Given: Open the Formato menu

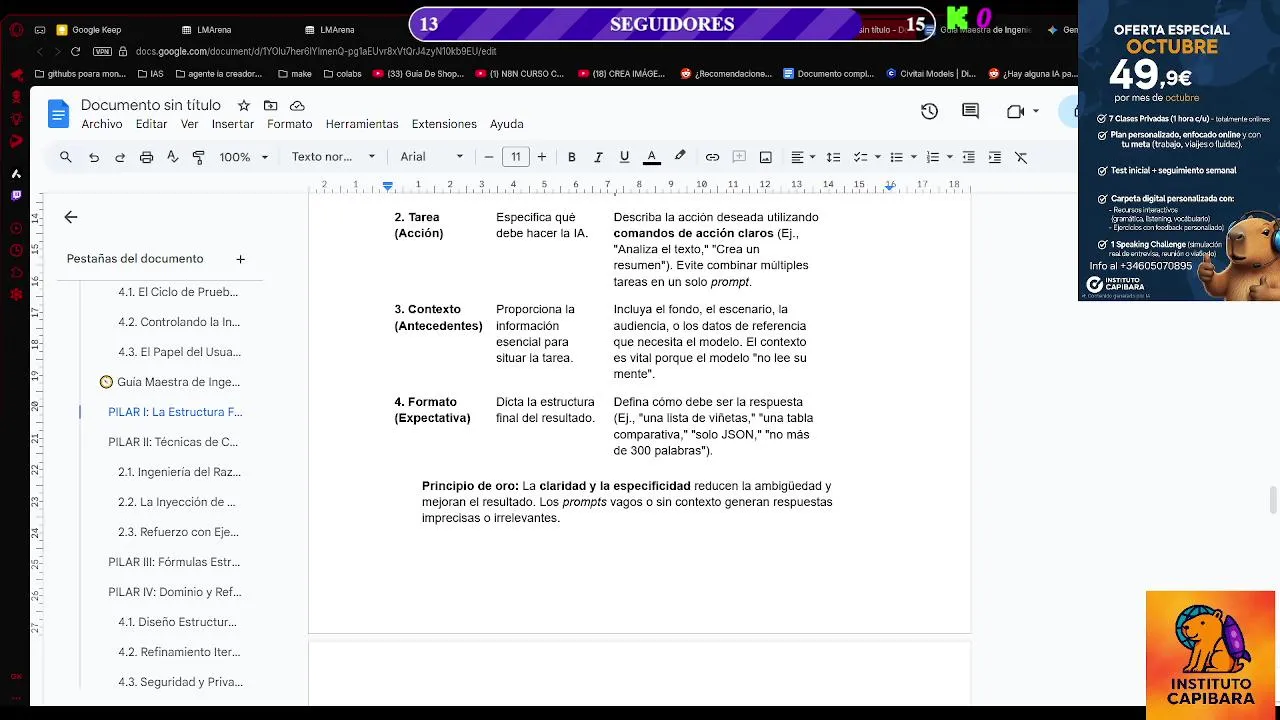Looking at the screenshot, I should (x=290, y=124).
